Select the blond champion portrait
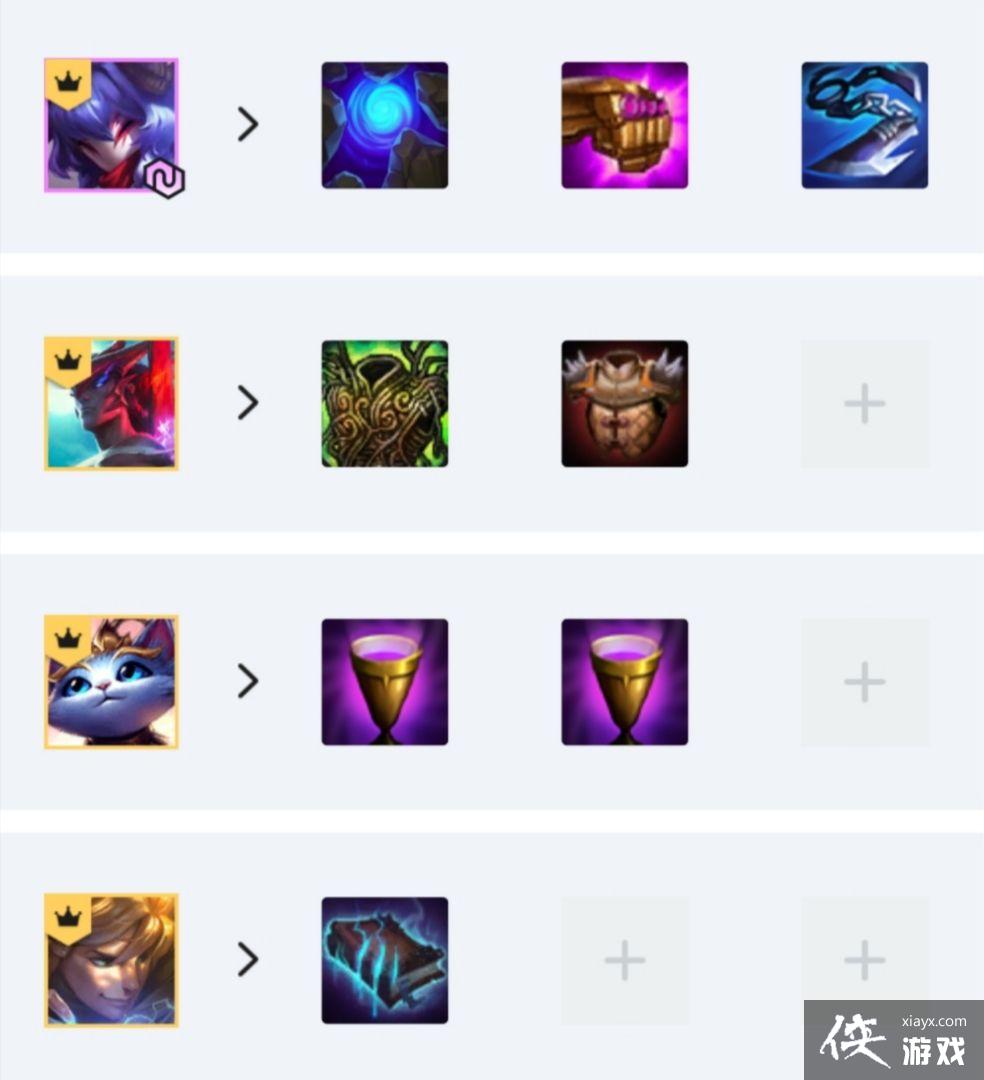This screenshot has width=984, height=1080. click(112, 960)
